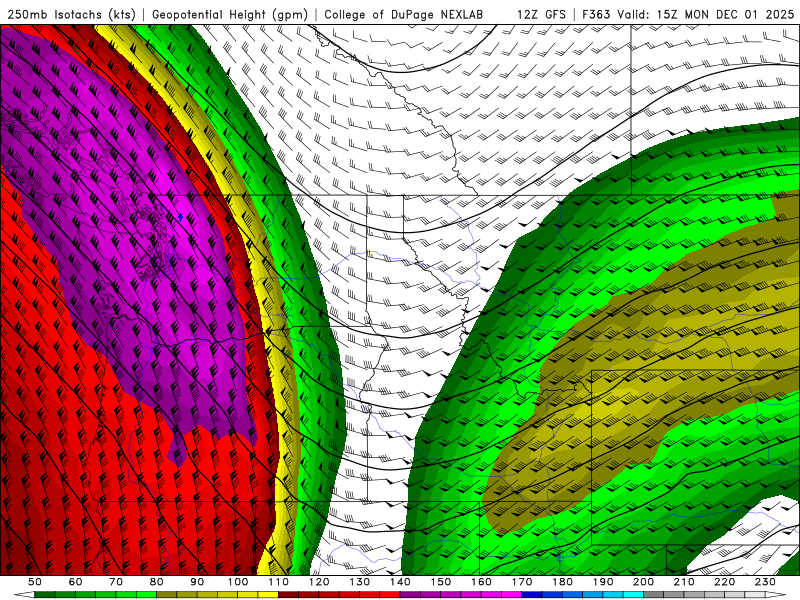Click the "100" legend value
800x600 pixels.
coord(238,582)
